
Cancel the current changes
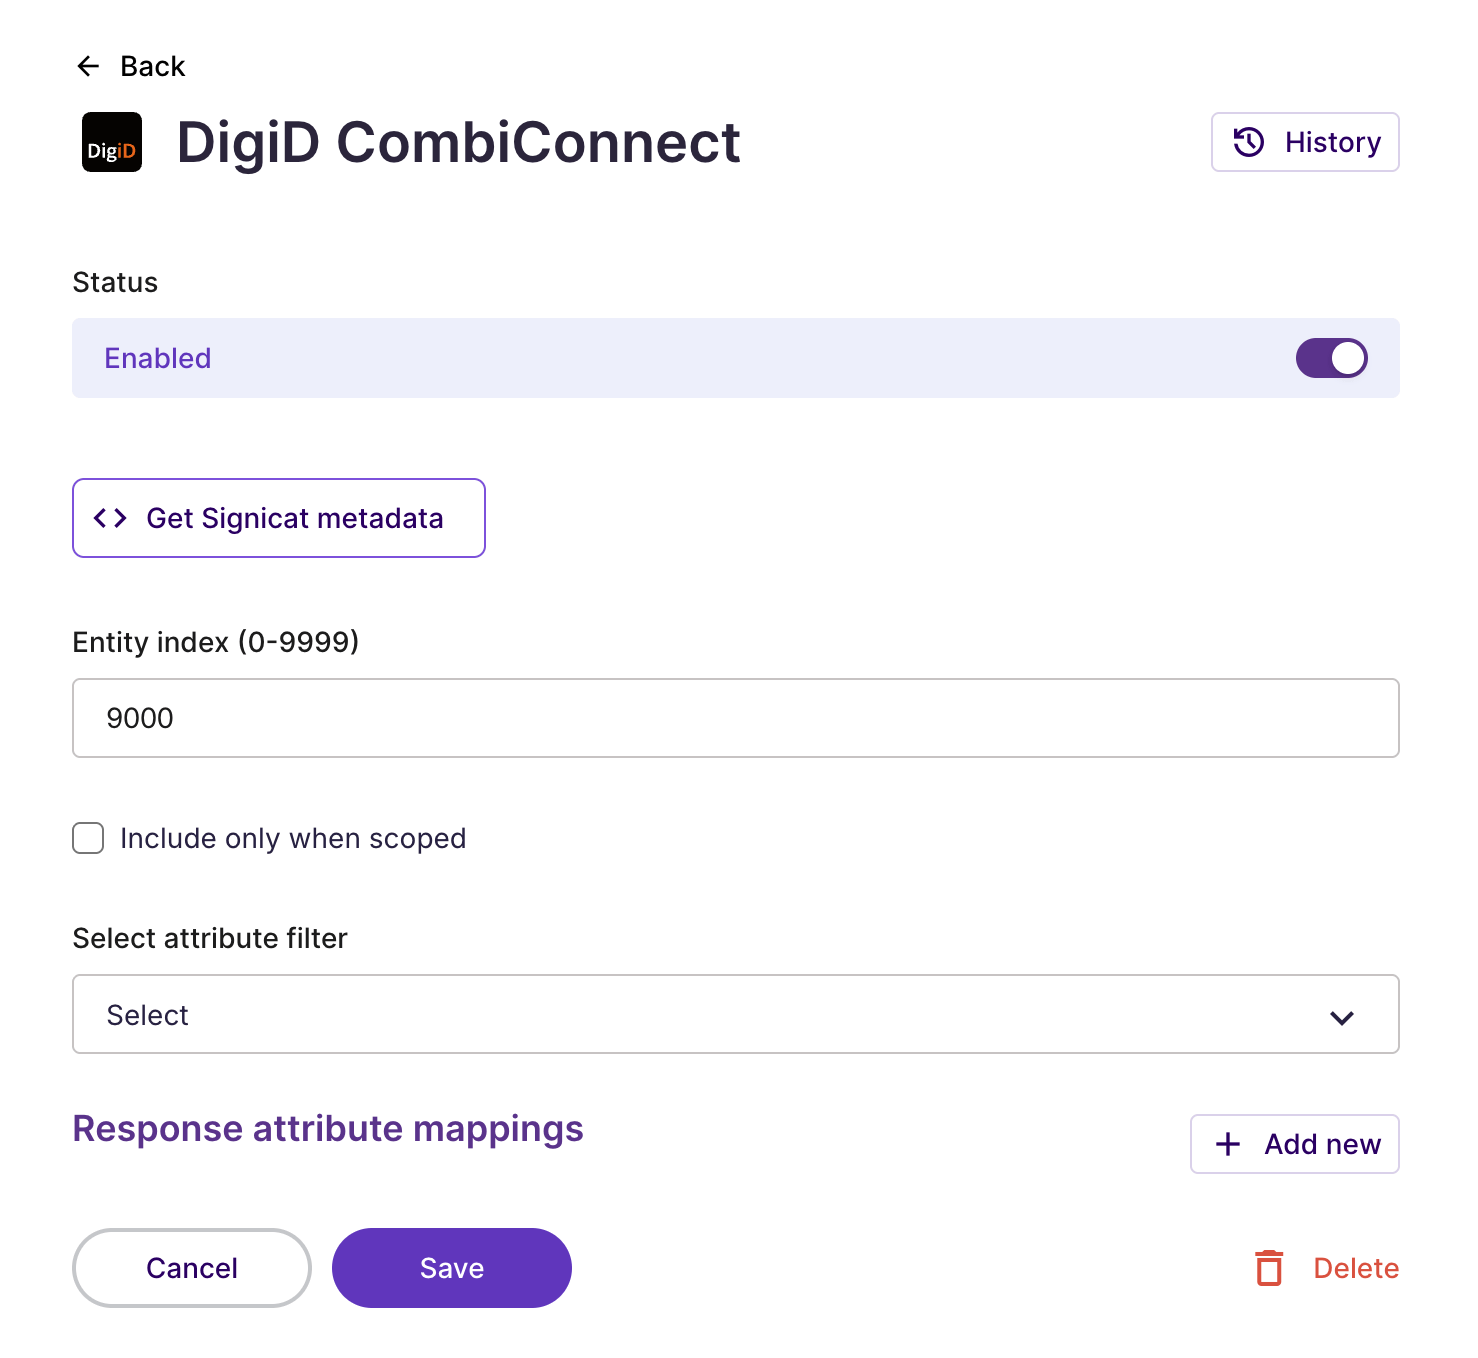pyautogui.click(x=191, y=1268)
